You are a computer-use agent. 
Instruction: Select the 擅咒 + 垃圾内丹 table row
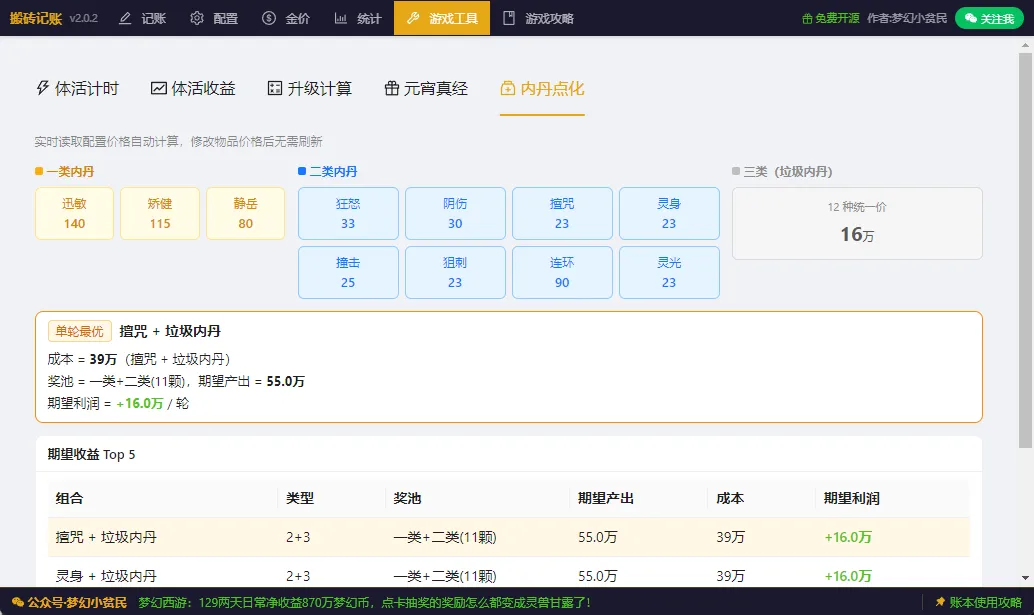[x=508, y=537]
